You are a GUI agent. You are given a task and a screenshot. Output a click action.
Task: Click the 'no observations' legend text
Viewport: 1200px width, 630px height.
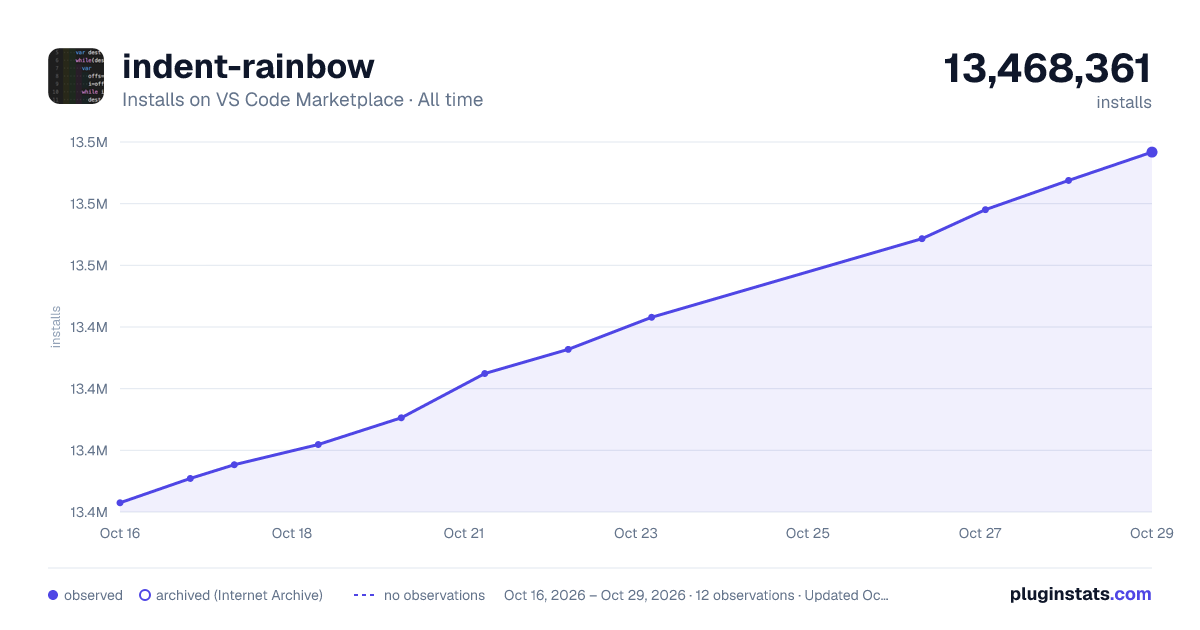[x=434, y=595]
